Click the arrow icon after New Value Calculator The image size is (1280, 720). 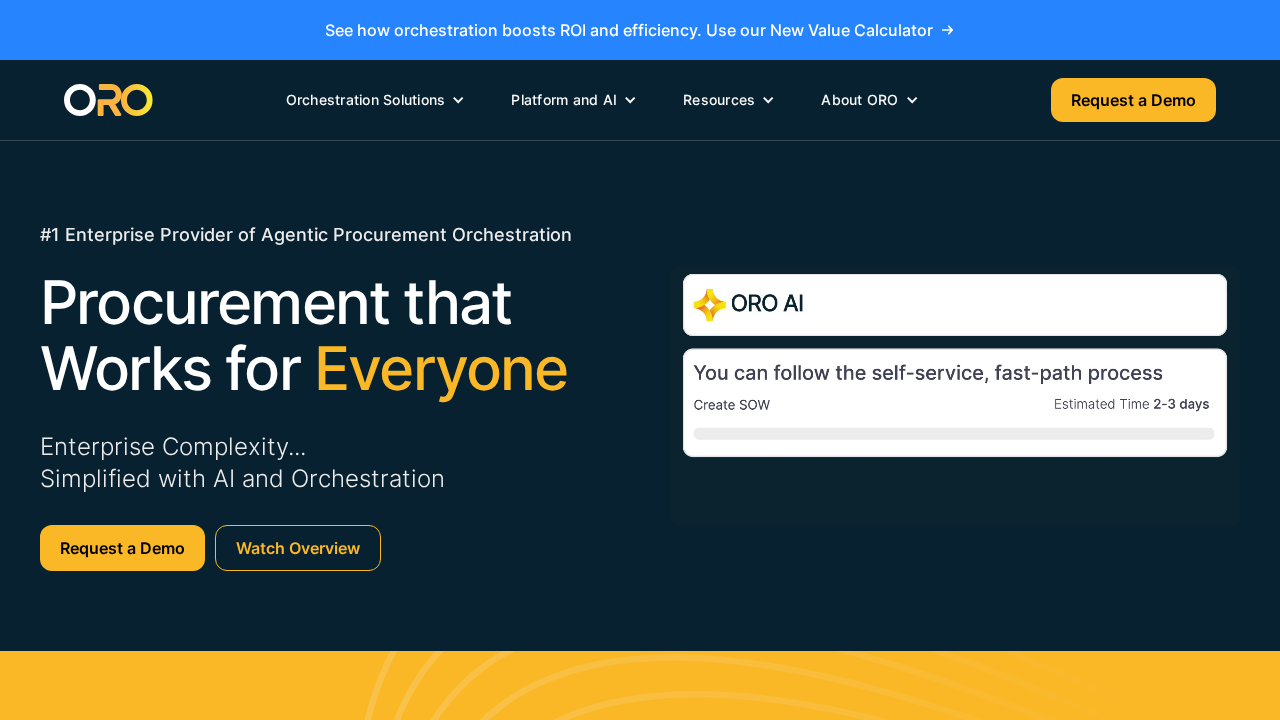point(946,30)
